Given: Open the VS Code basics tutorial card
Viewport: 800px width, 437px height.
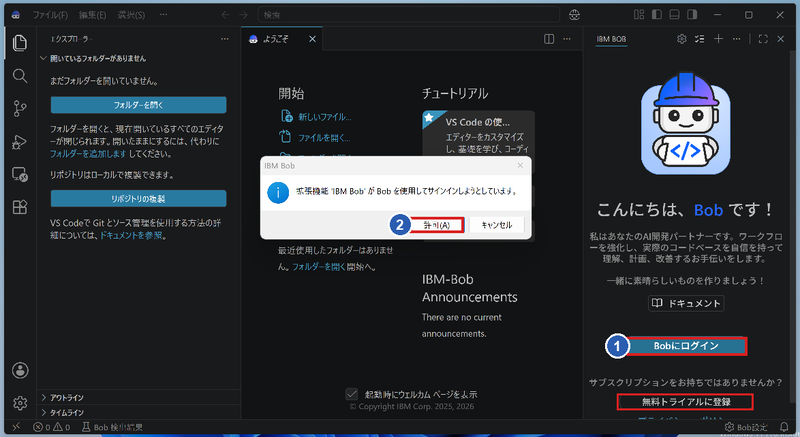Looking at the screenshot, I should (479, 134).
